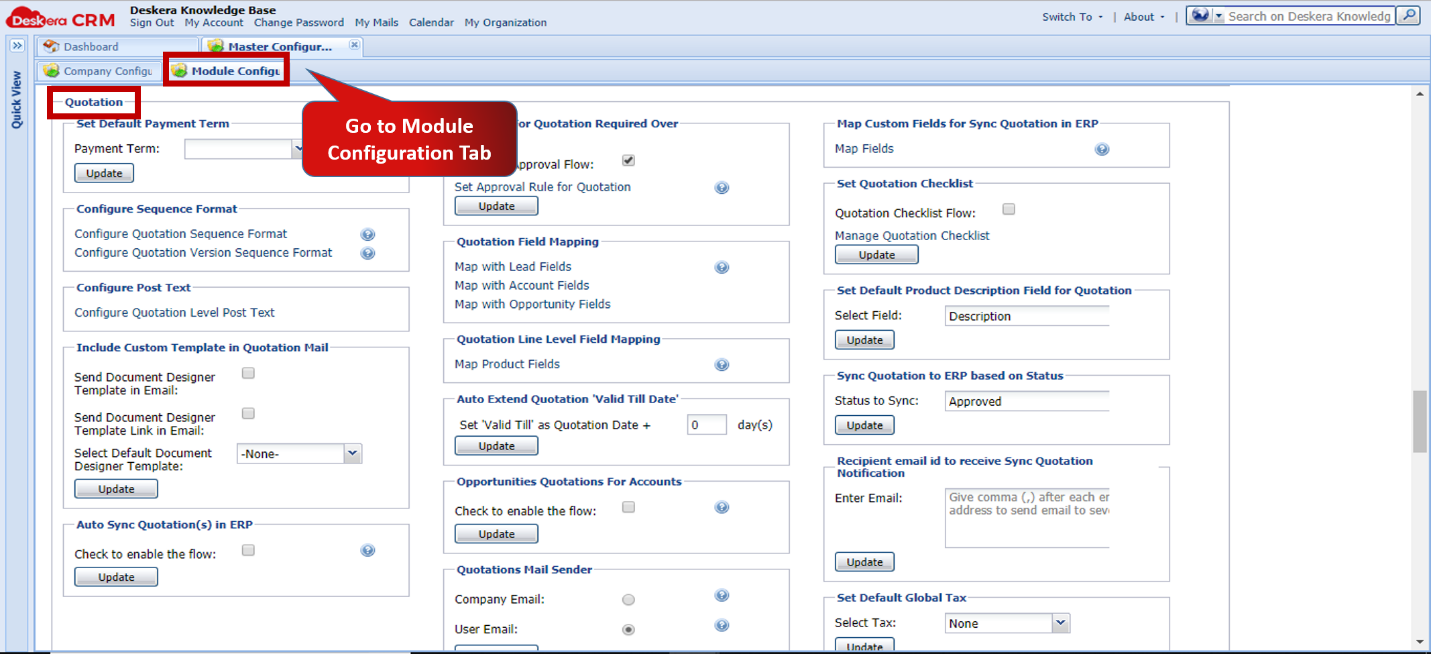
Task: Select the Company Email radio button
Action: tap(628, 599)
